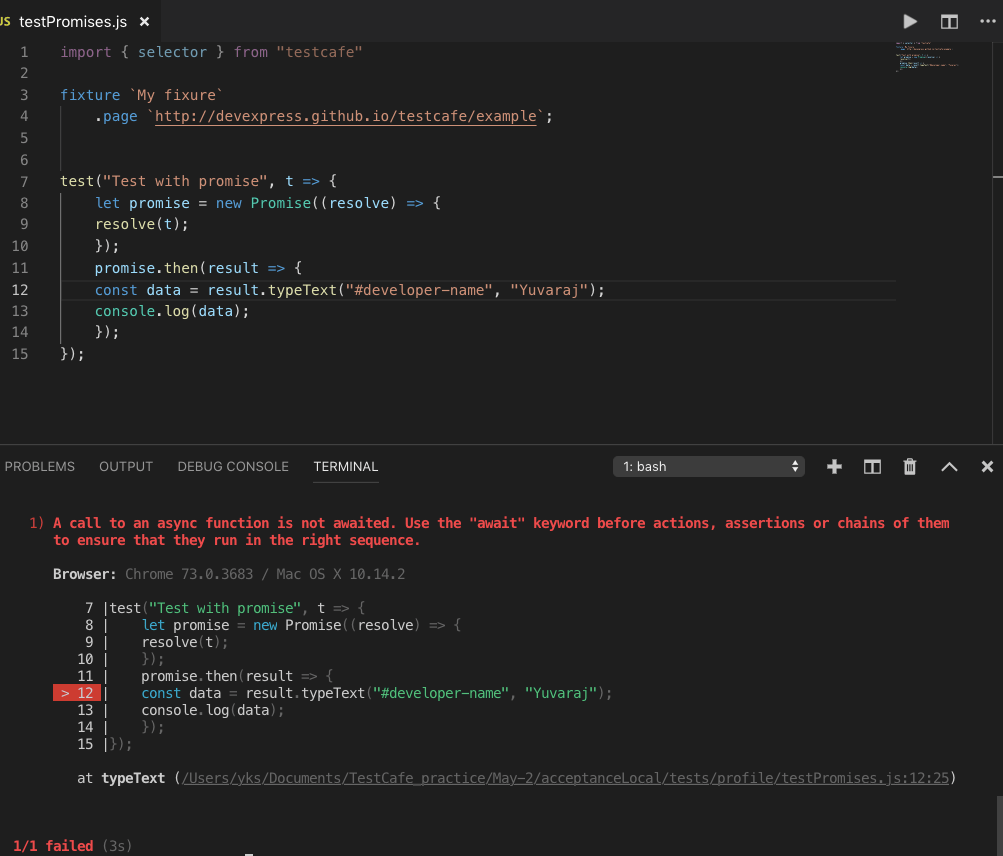Switch to the OUTPUT panel tab

pos(126,466)
